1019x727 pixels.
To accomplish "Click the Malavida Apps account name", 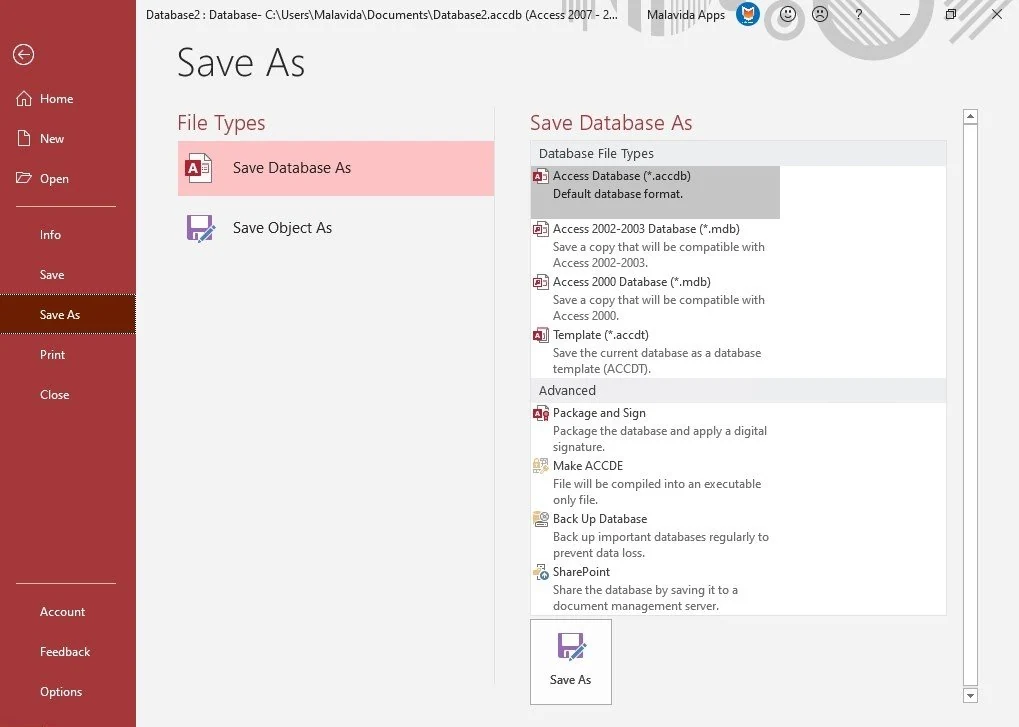I will click(x=686, y=15).
